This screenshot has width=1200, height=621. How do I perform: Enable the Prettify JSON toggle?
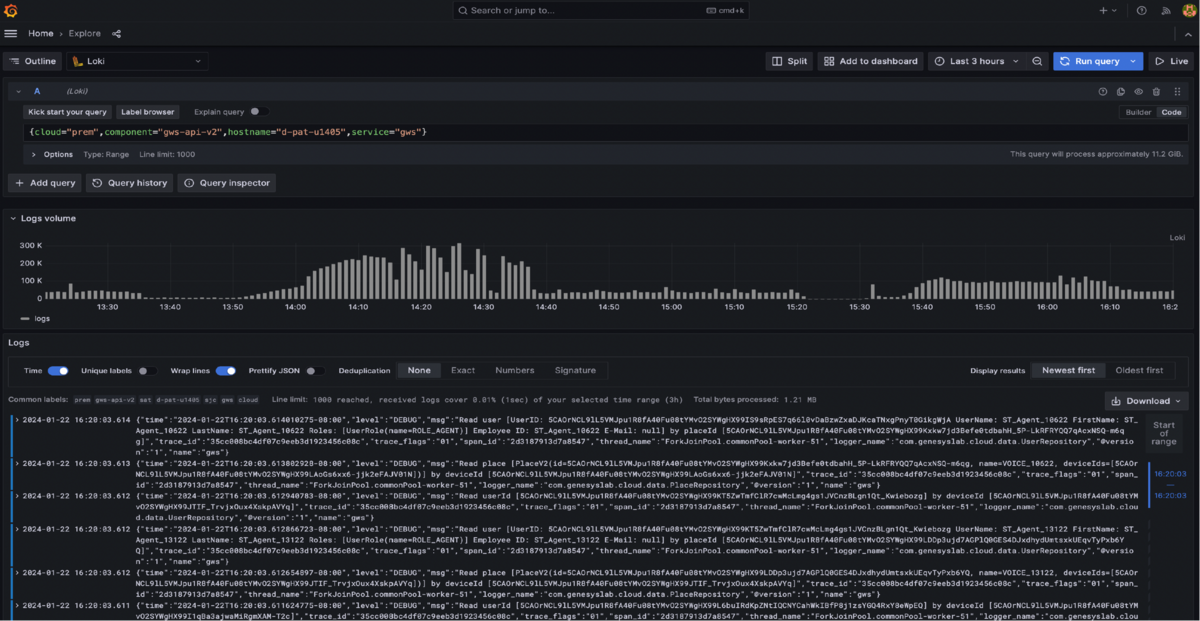[313, 370]
